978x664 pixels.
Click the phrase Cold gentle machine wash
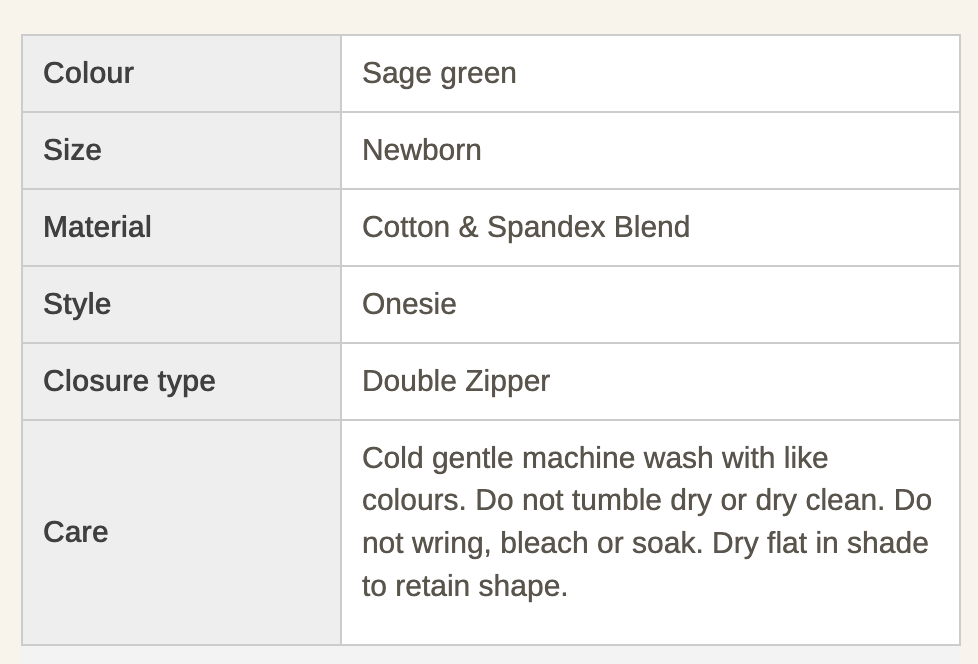coord(502,458)
